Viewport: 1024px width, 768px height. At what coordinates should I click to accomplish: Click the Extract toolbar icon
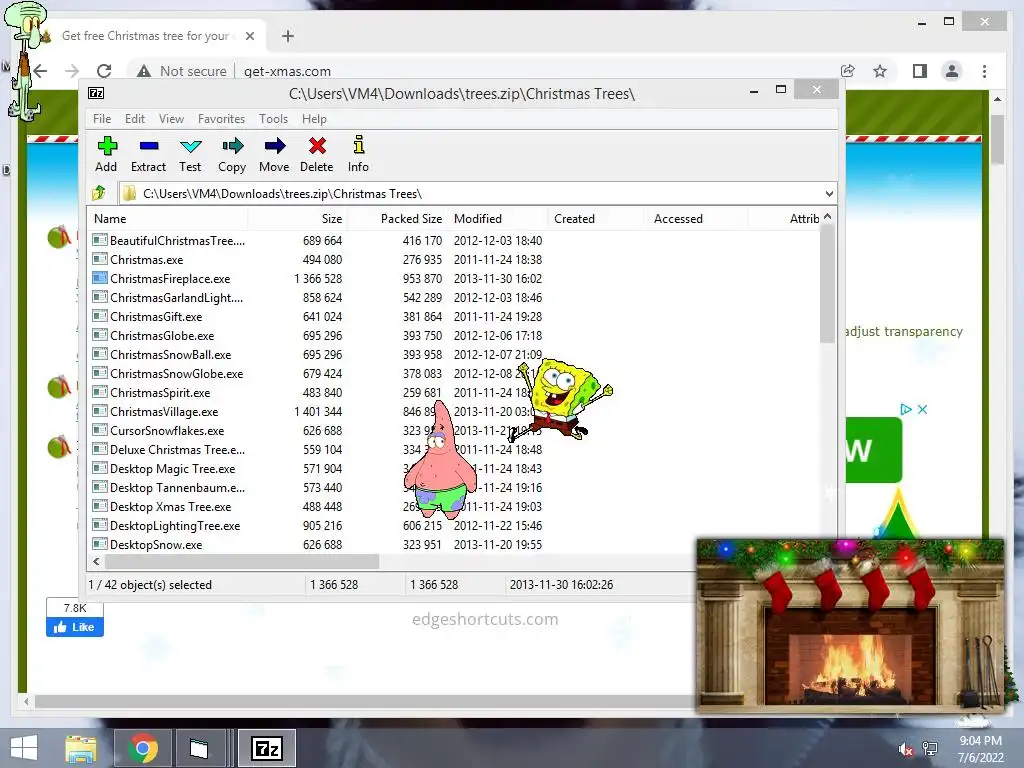(x=149, y=146)
